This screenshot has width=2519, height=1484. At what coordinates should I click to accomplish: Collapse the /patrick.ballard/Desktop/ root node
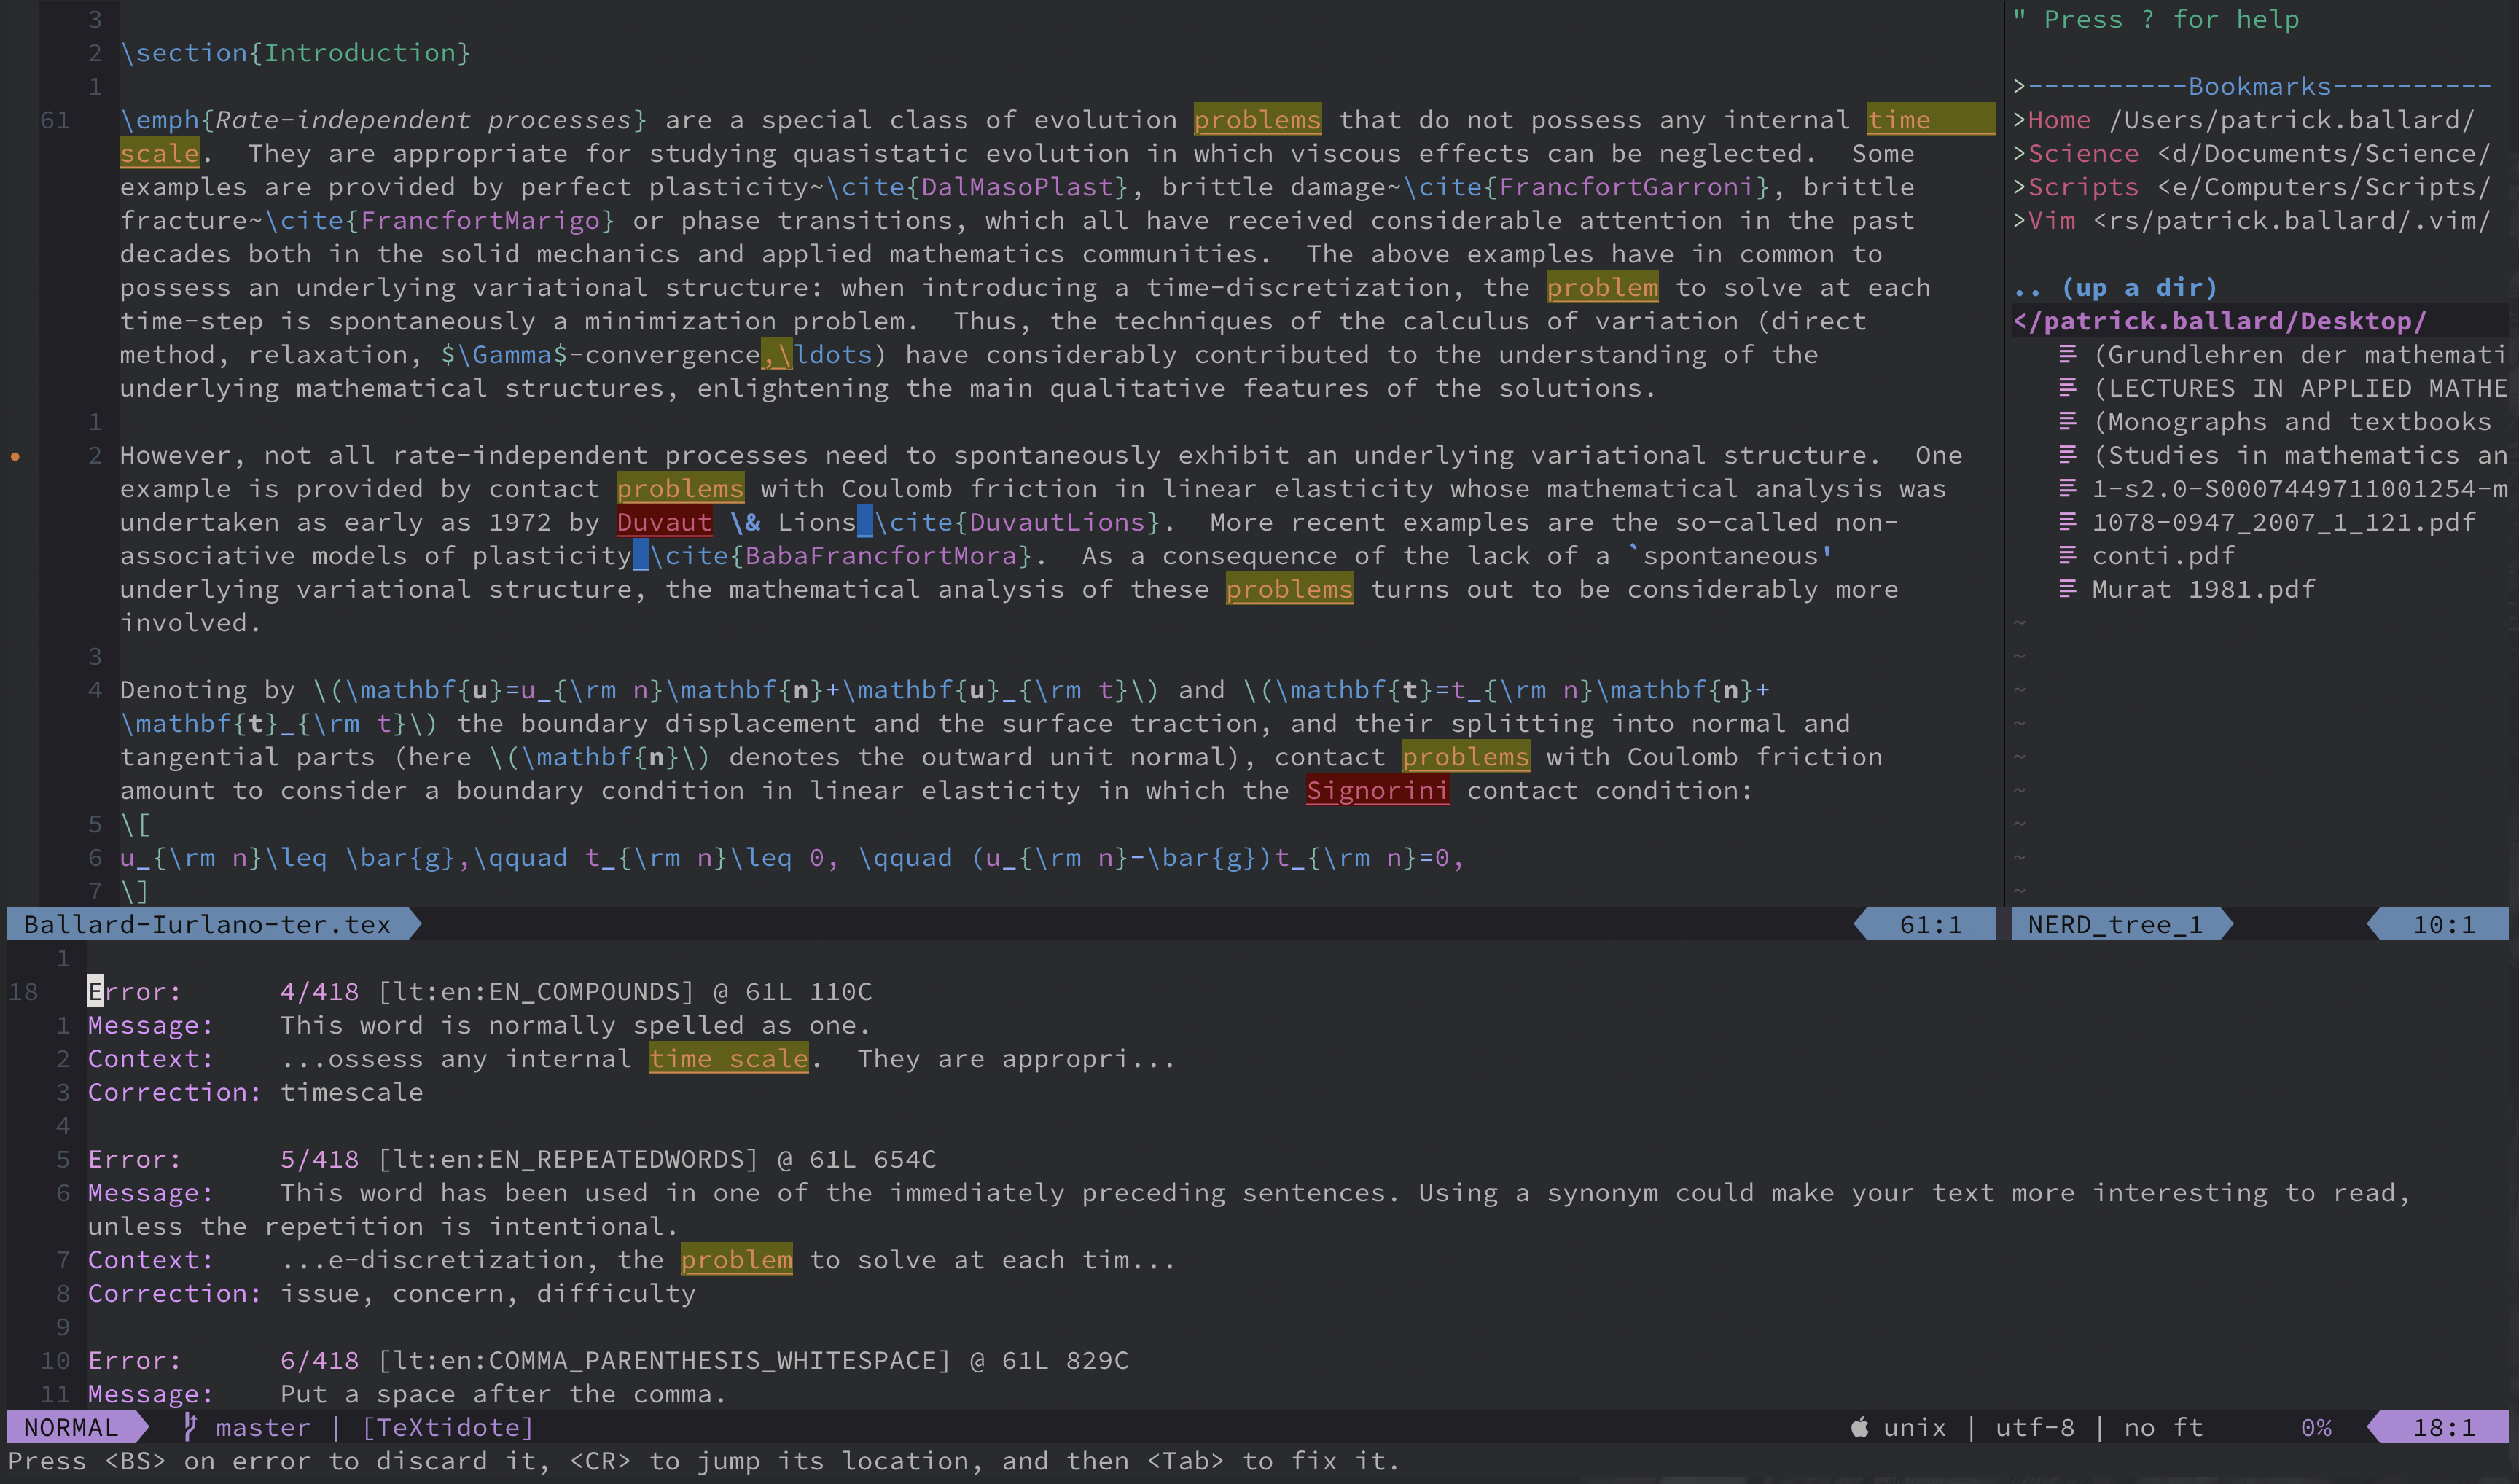(2220, 321)
